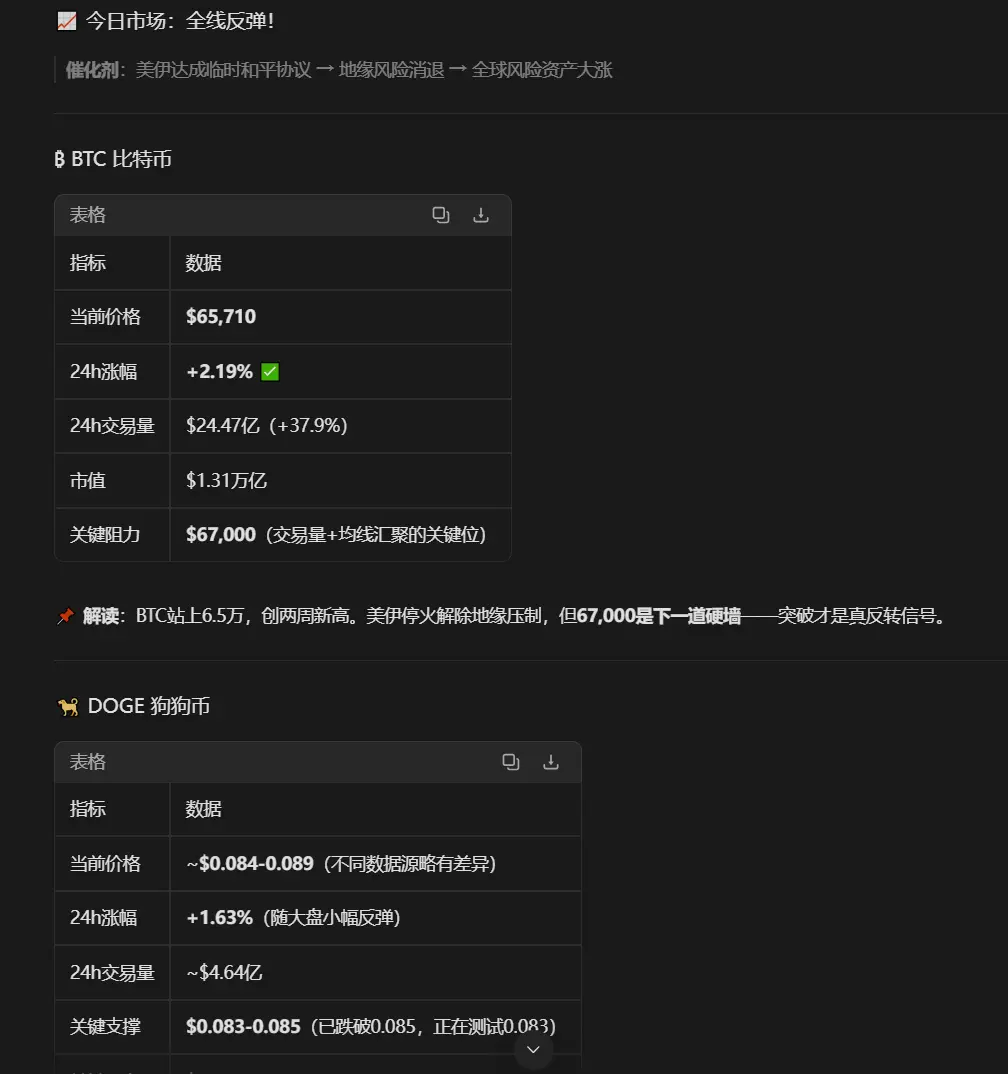Select the BTC +2.19% value

pos(220,372)
